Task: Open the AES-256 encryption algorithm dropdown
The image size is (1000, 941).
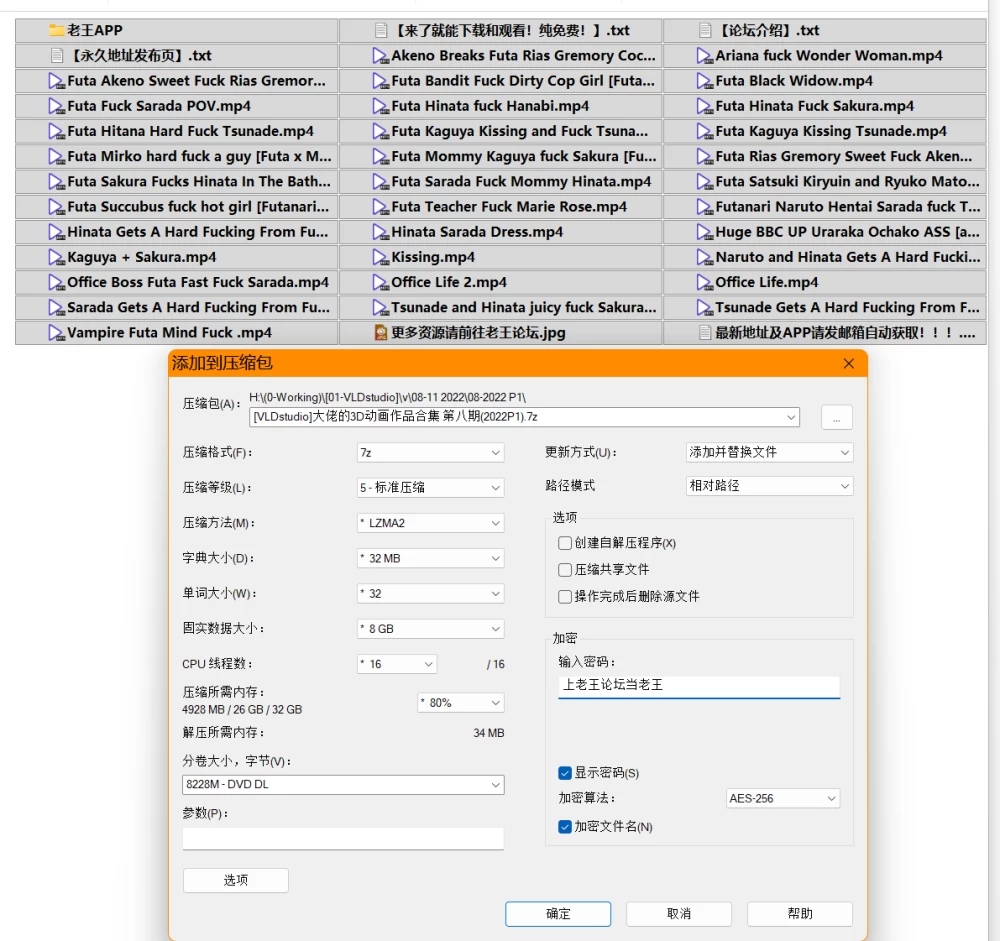Action: coord(783,798)
